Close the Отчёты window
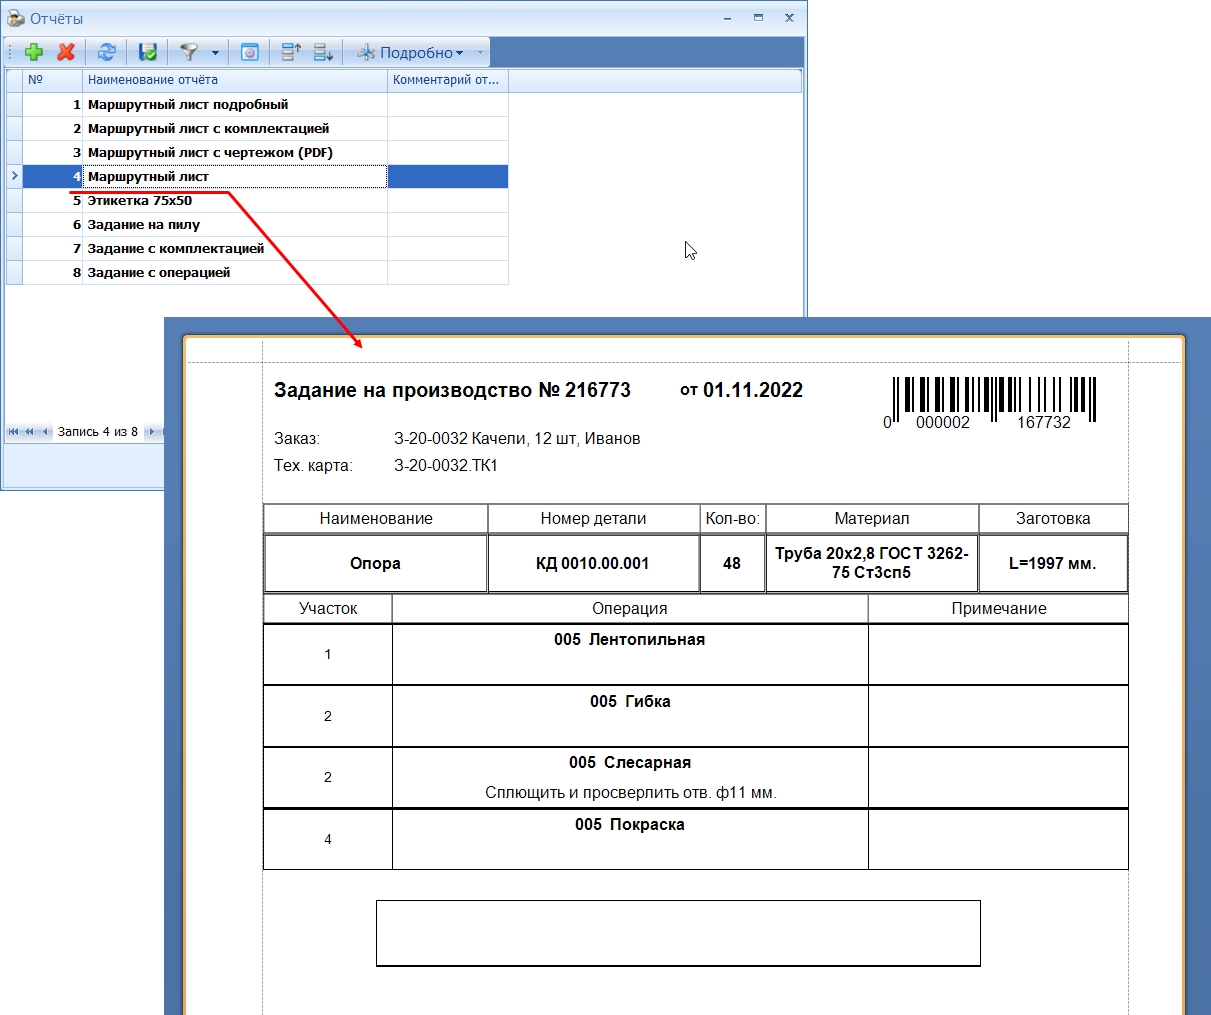Viewport: 1211px width, 1015px height. (789, 18)
